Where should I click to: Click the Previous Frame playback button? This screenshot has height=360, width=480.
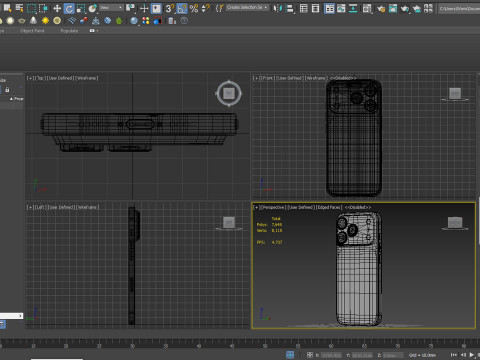[x=463, y=355]
